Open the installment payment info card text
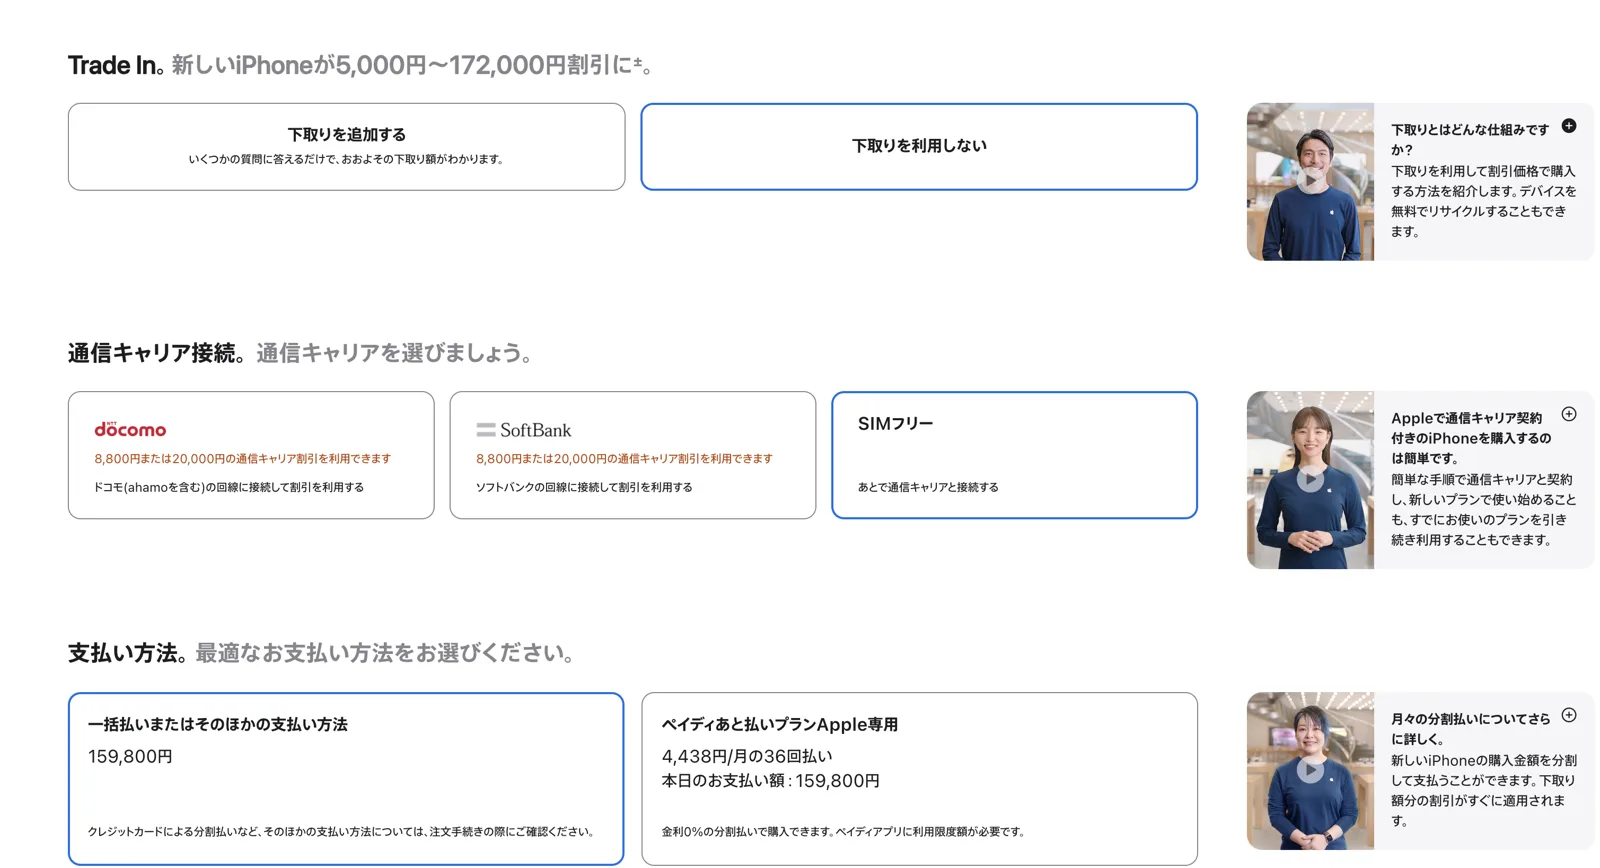The height and width of the screenshot is (868, 1600). click(1483, 770)
